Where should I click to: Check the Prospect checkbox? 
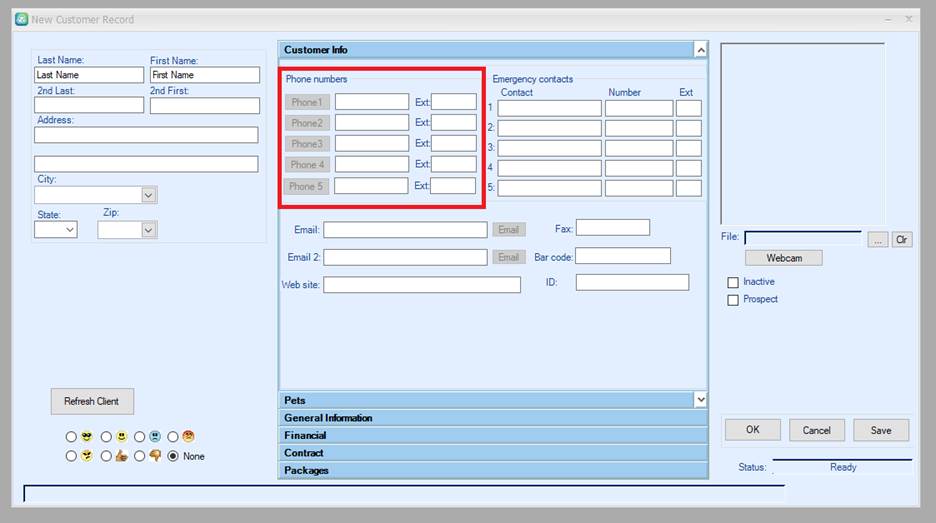pyautogui.click(x=733, y=300)
